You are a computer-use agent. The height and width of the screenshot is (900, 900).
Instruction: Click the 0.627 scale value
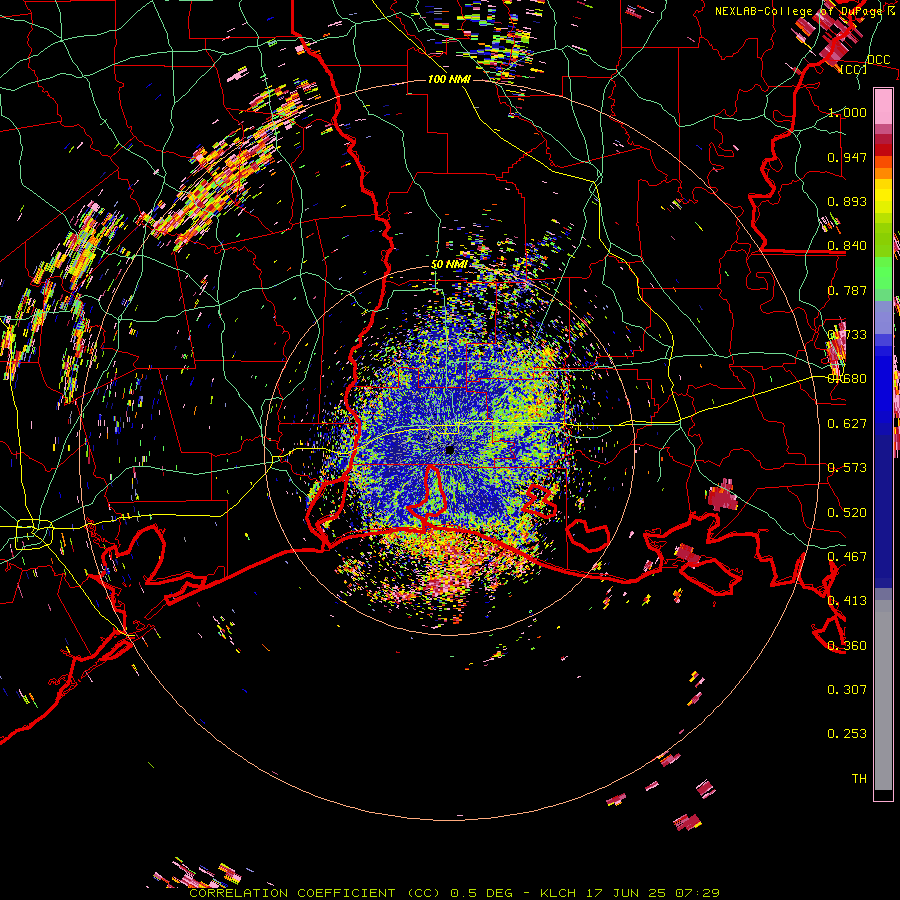(x=847, y=424)
